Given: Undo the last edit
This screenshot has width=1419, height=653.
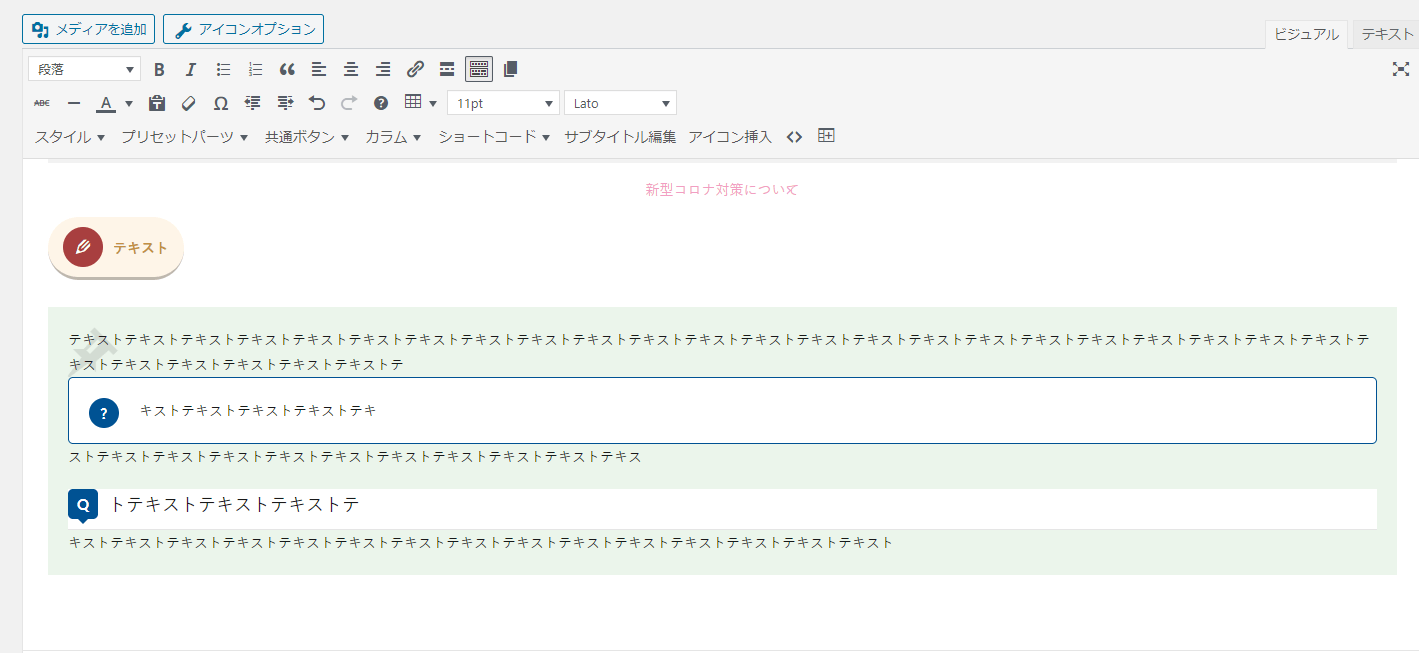Looking at the screenshot, I should pyautogui.click(x=317, y=103).
